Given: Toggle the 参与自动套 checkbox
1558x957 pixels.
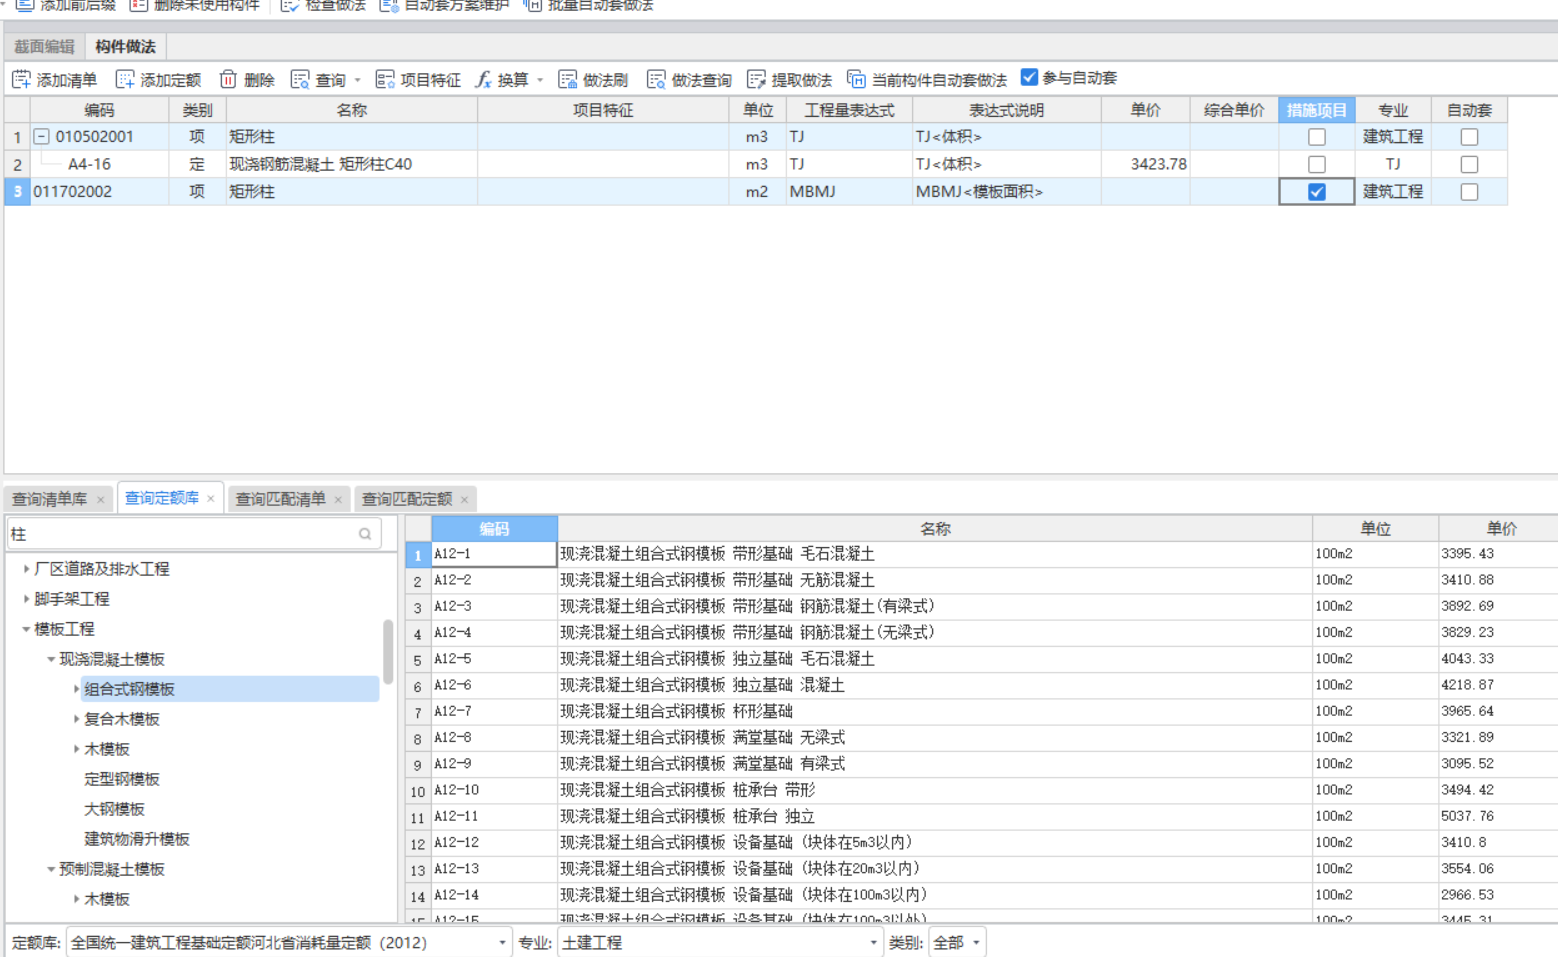Looking at the screenshot, I should point(1029,77).
